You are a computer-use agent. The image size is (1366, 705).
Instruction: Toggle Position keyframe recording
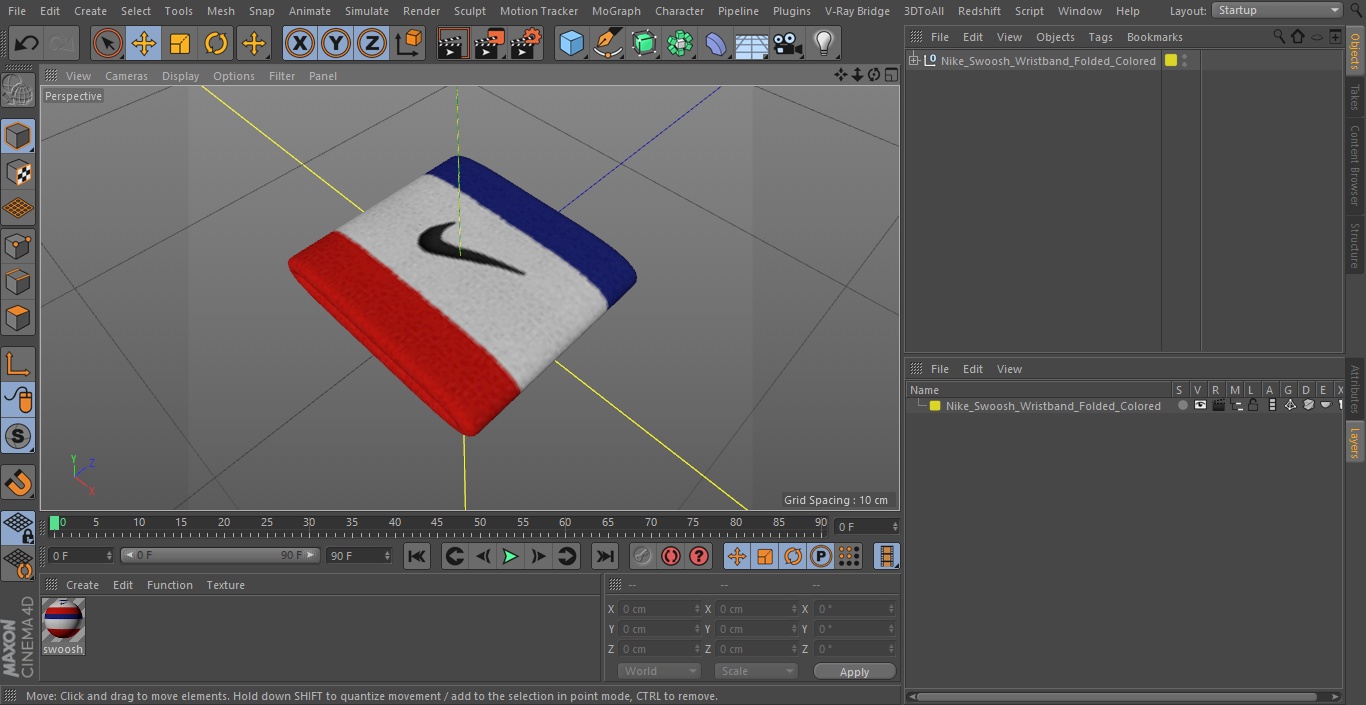pyautogui.click(x=737, y=556)
